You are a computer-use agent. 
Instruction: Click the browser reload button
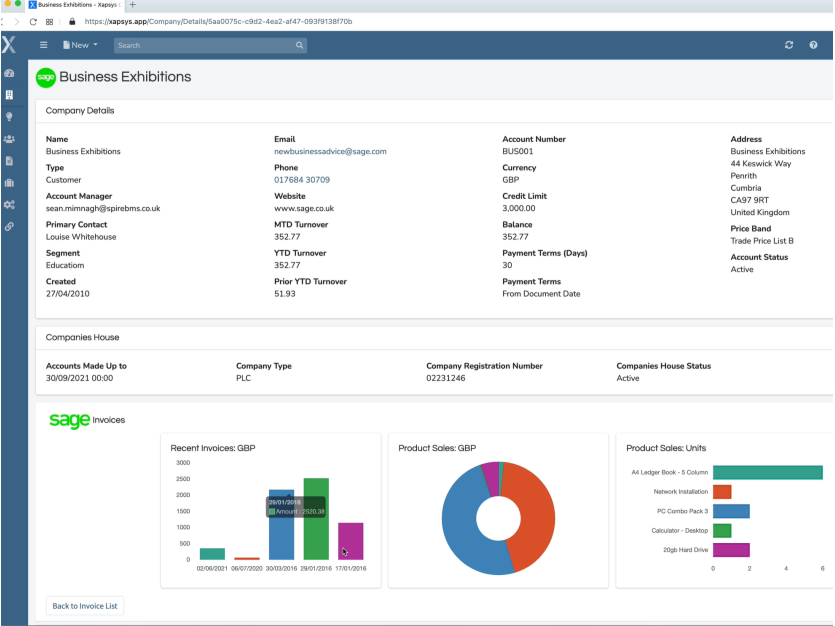[x=33, y=22]
